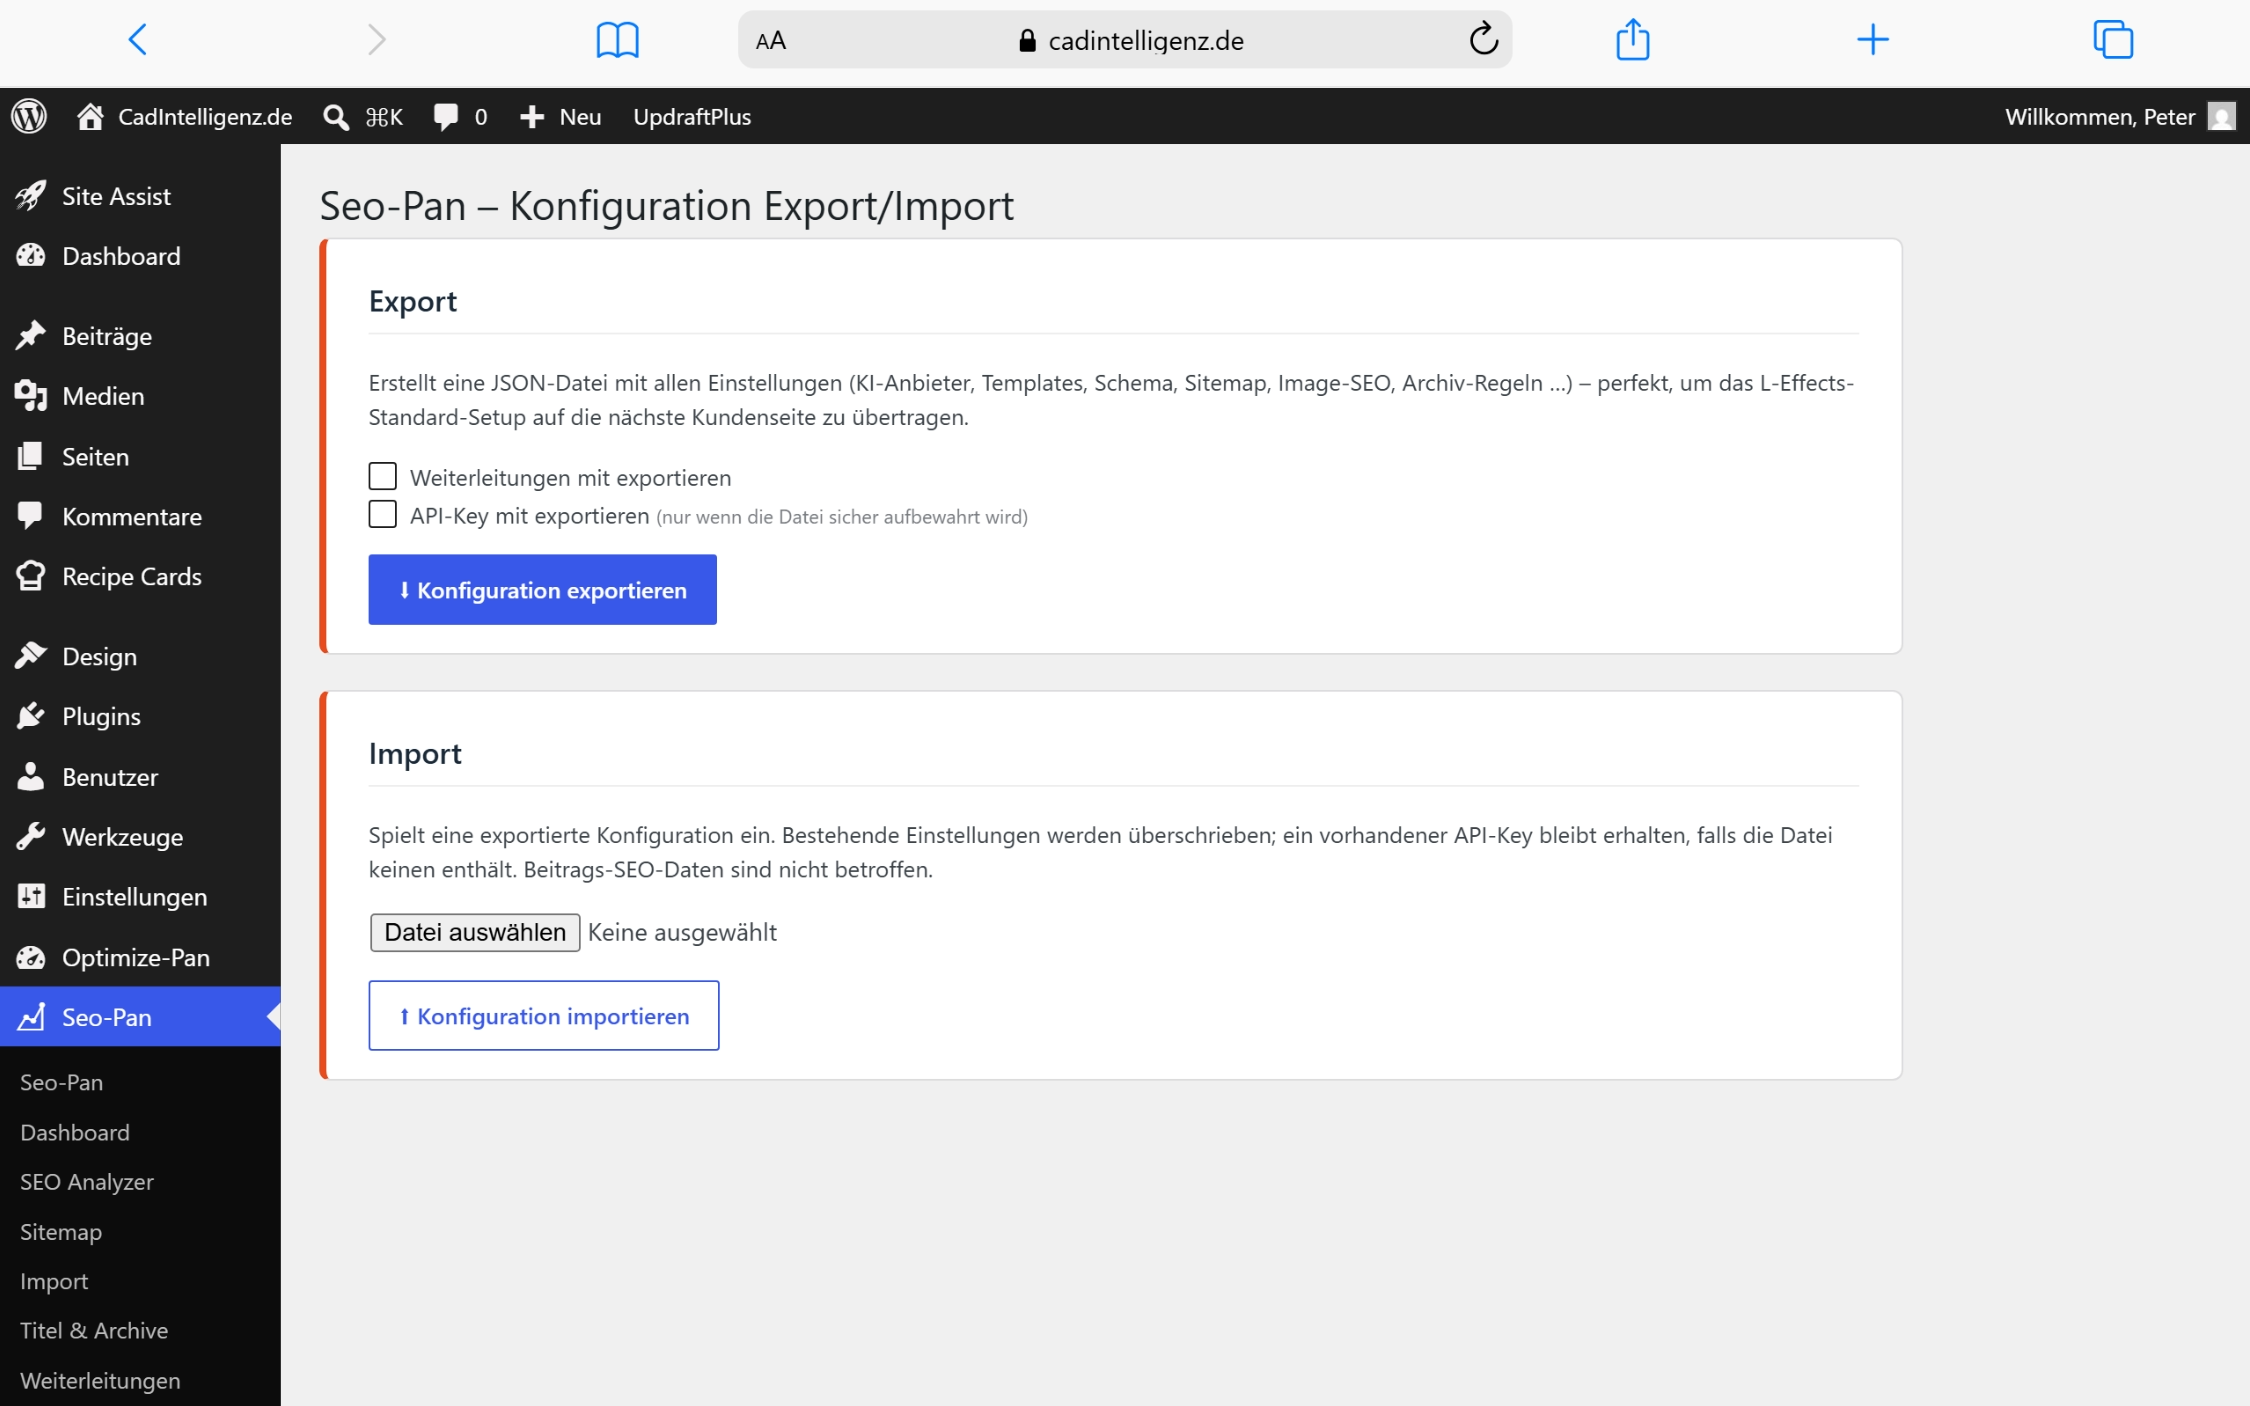Enable API-Key mit exportieren checkbox

(382, 515)
